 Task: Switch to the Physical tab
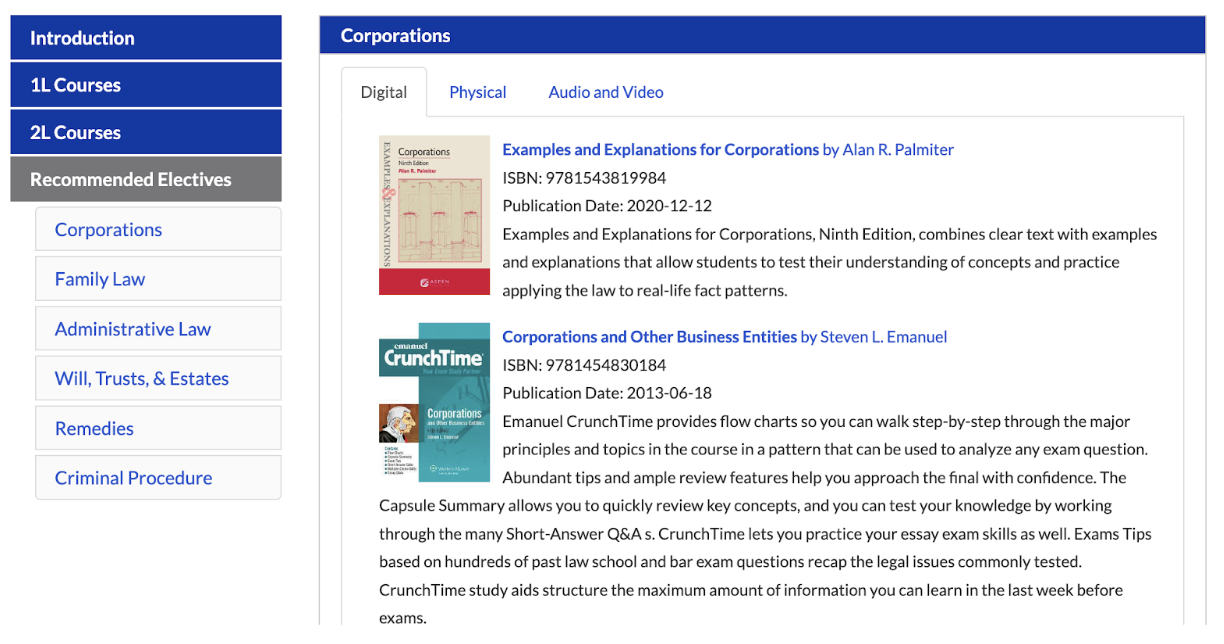coord(477,92)
